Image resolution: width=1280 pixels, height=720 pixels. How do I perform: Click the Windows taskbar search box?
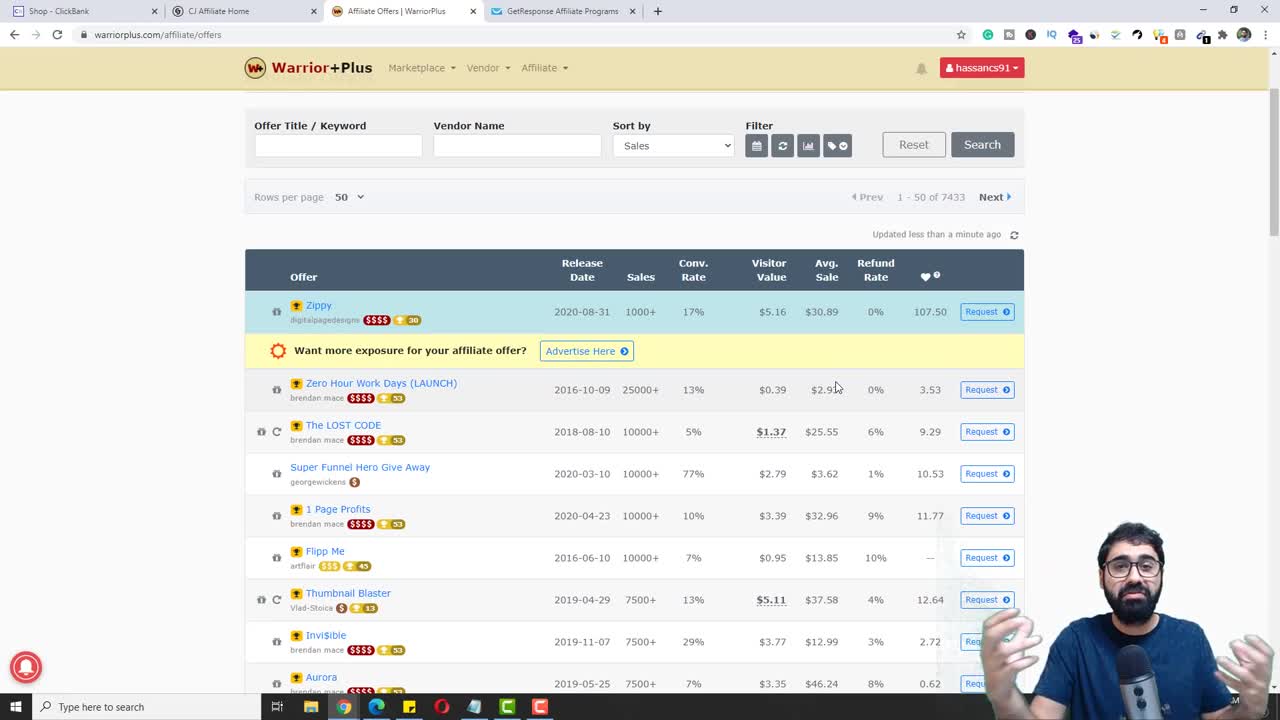145,707
